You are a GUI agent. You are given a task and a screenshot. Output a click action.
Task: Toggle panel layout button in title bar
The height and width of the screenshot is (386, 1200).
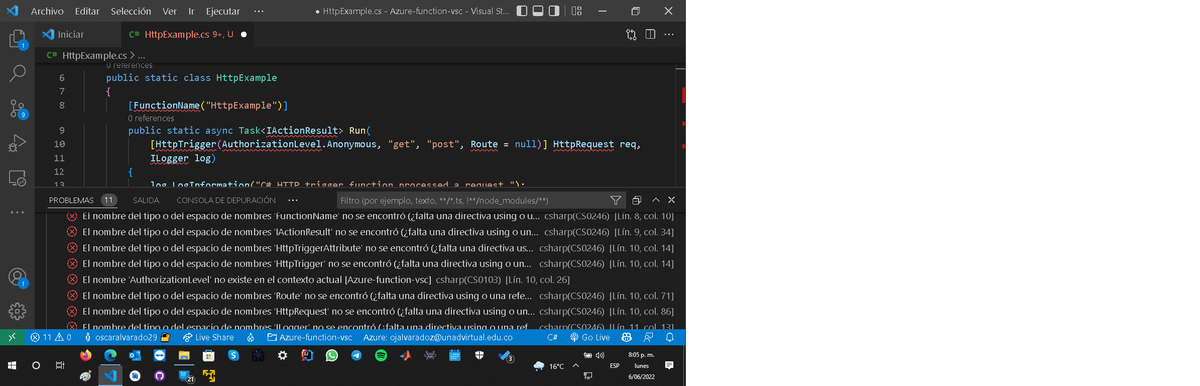[539, 11]
